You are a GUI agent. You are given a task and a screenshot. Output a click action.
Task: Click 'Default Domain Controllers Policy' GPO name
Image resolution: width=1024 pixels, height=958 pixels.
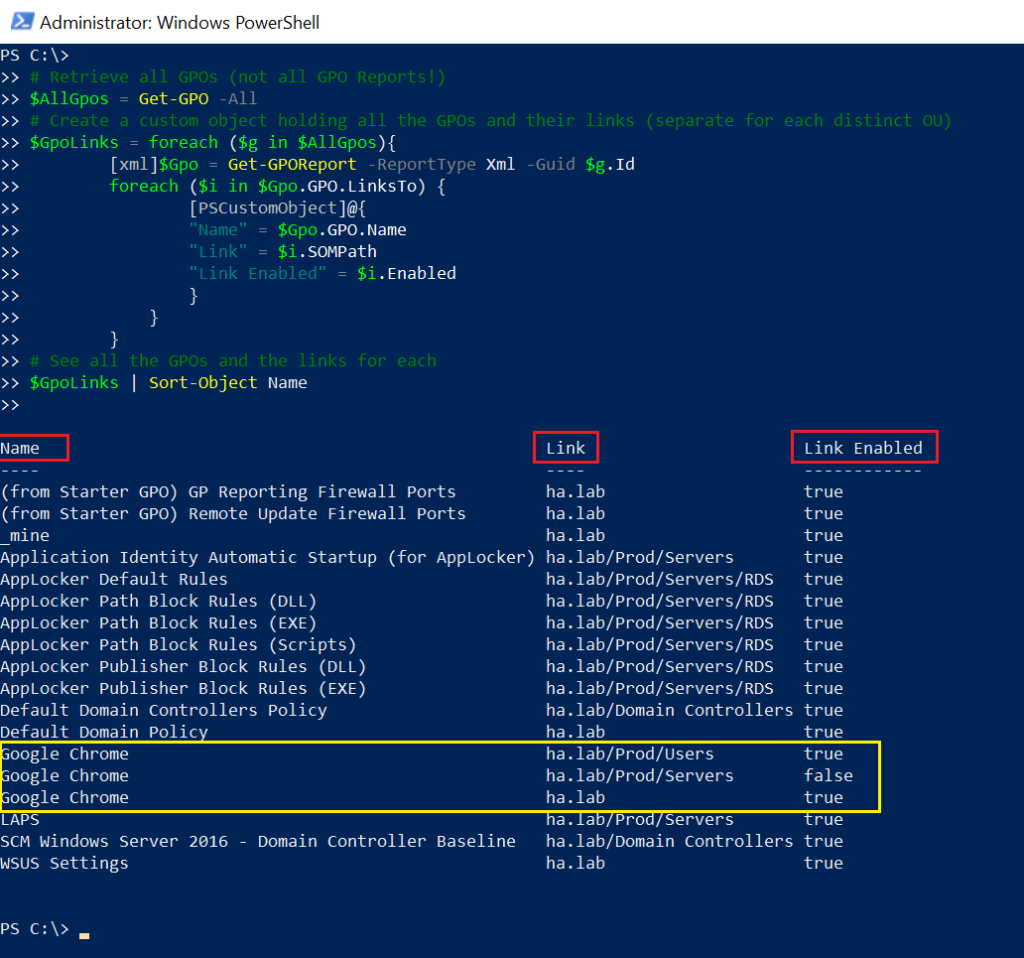[x=163, y=711]
